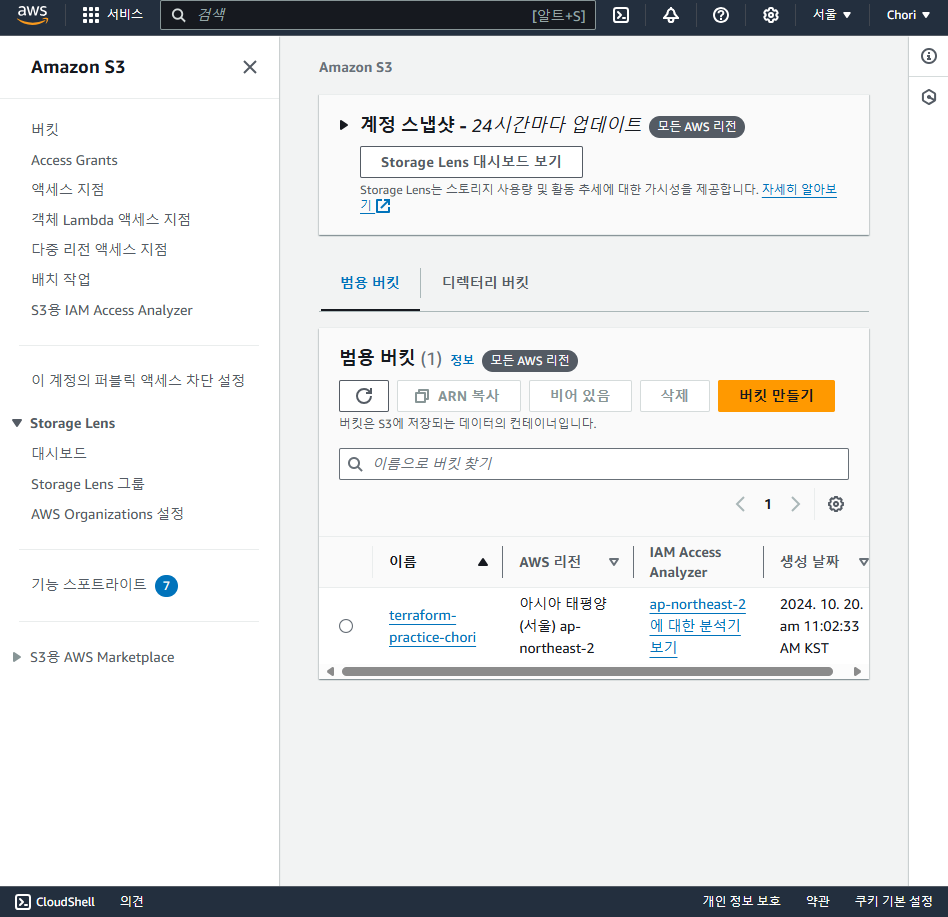948x917 pixels.
Task: Open the 서울 region dropdown
Action: click(831, 15)
